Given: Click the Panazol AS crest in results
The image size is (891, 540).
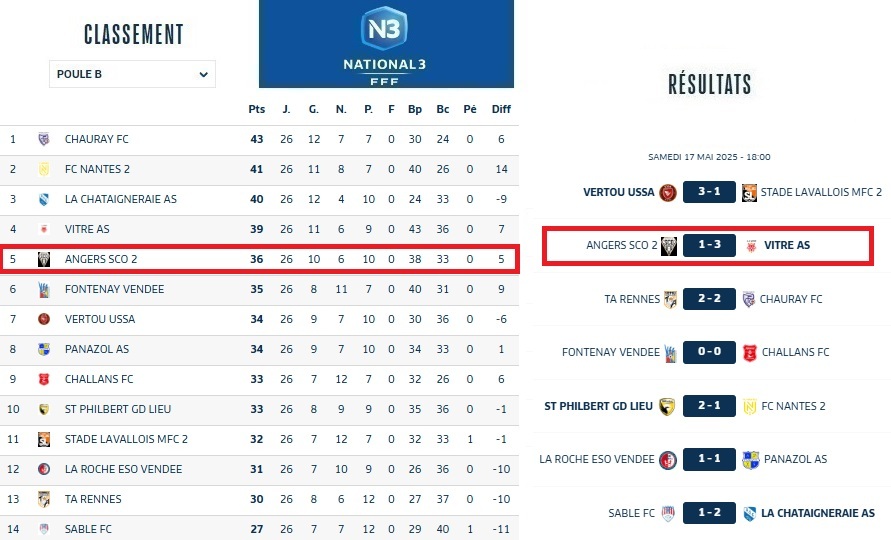Looking at the screenshot, I should click(750, 459).
